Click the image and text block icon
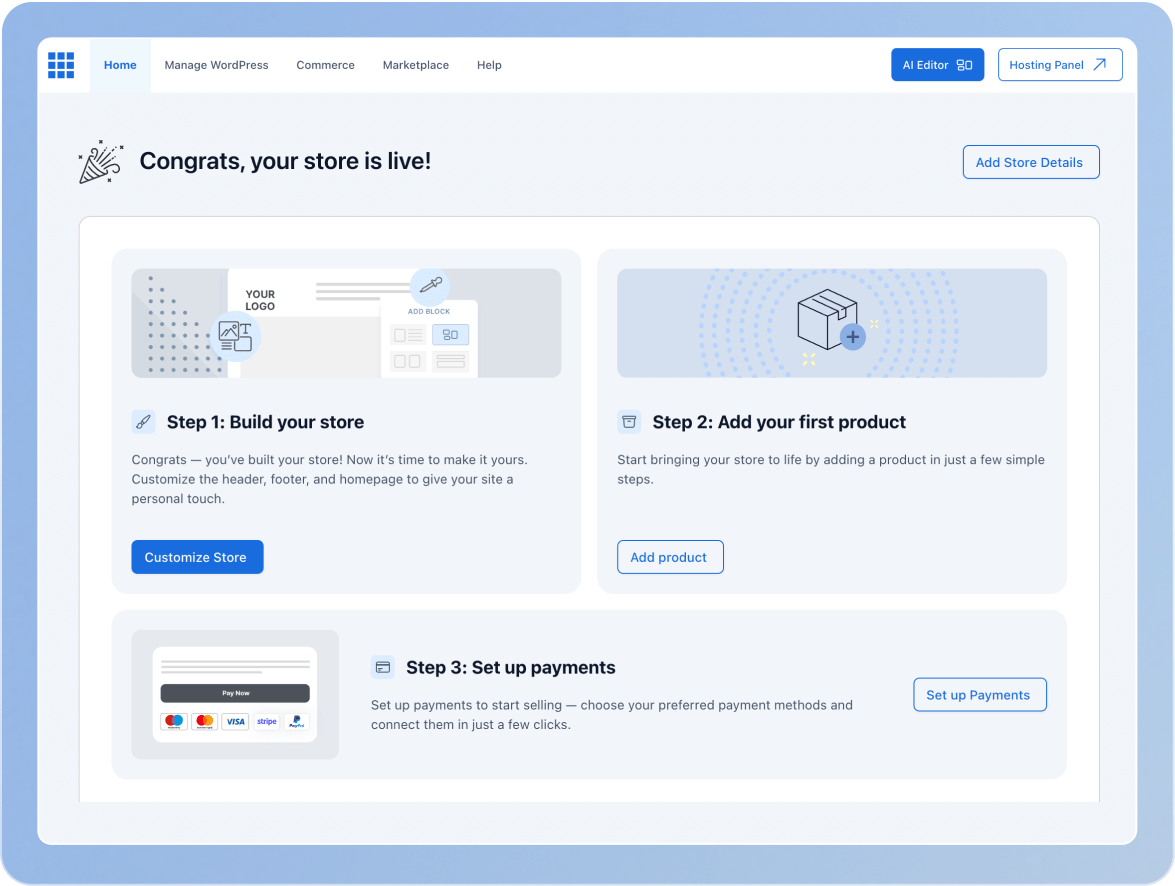Screen dimensions: 1175x886 235,336
